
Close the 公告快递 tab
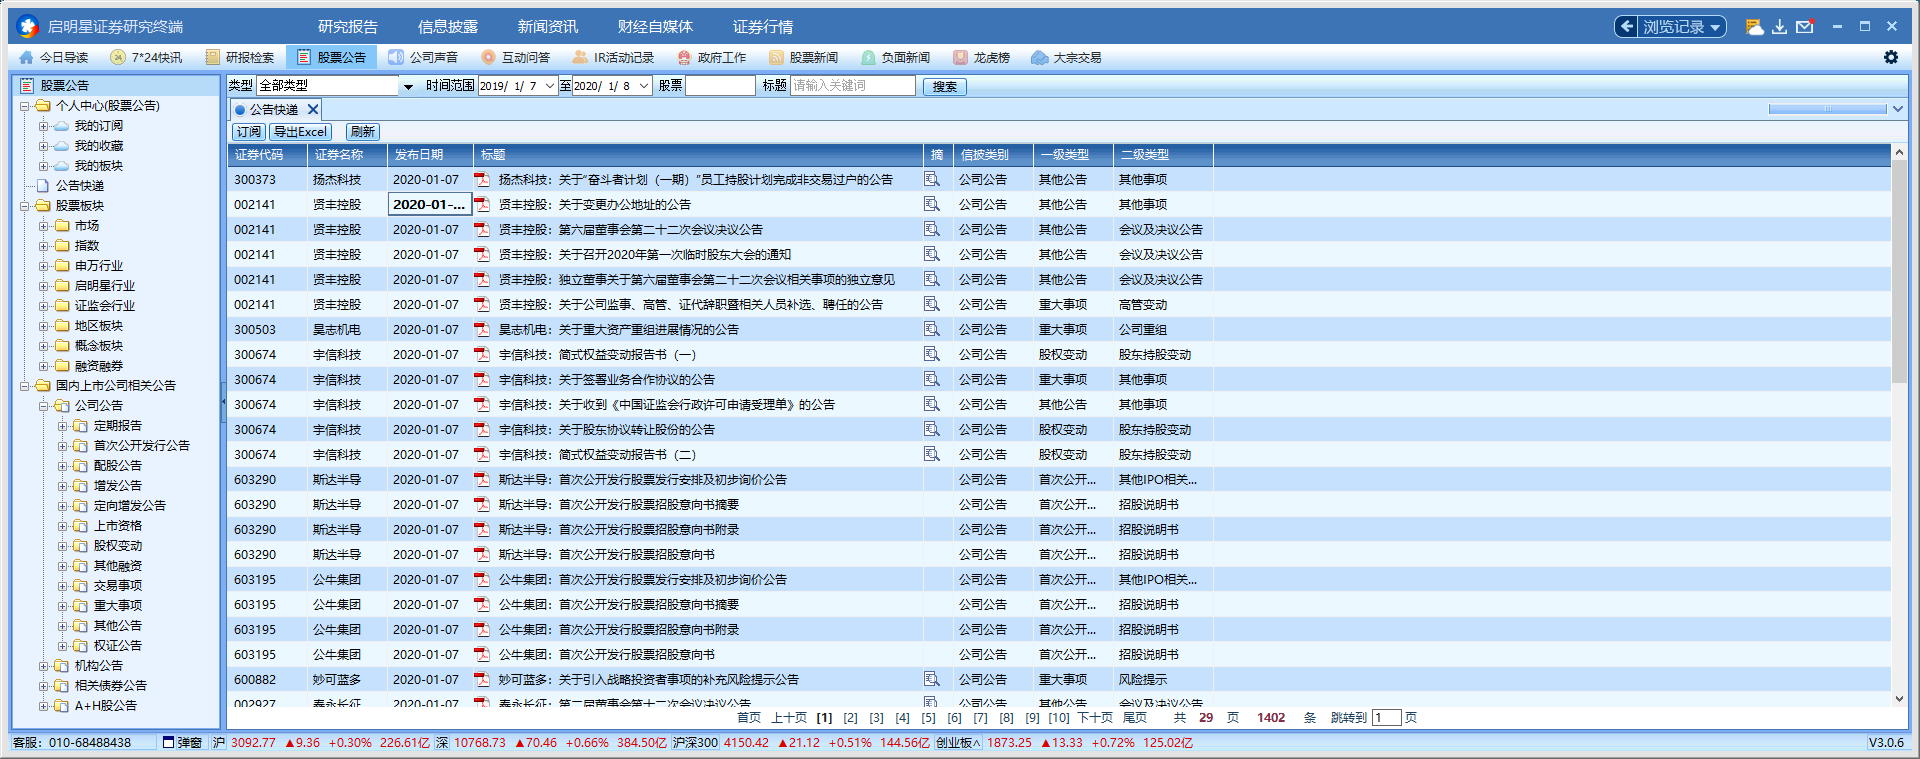[x=313, y=110]
